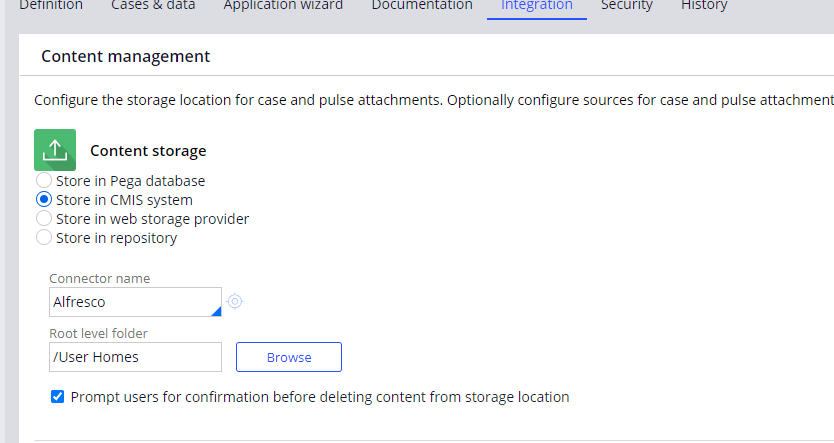This screenshot has height=443, width=834.
Task: Go to the Application wizard tab
Action: point(283,6)
